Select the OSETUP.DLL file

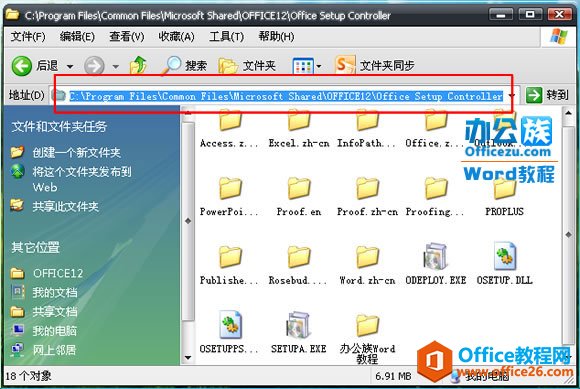pos(505,264)
